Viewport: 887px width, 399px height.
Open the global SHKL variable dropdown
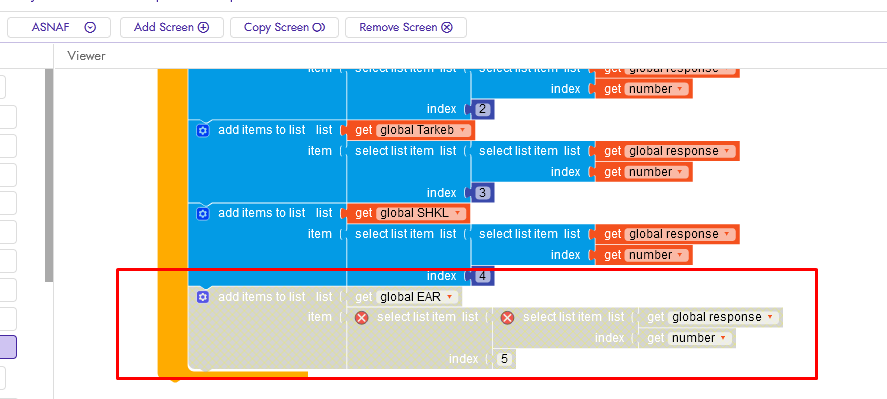click(x=420, y=213)
